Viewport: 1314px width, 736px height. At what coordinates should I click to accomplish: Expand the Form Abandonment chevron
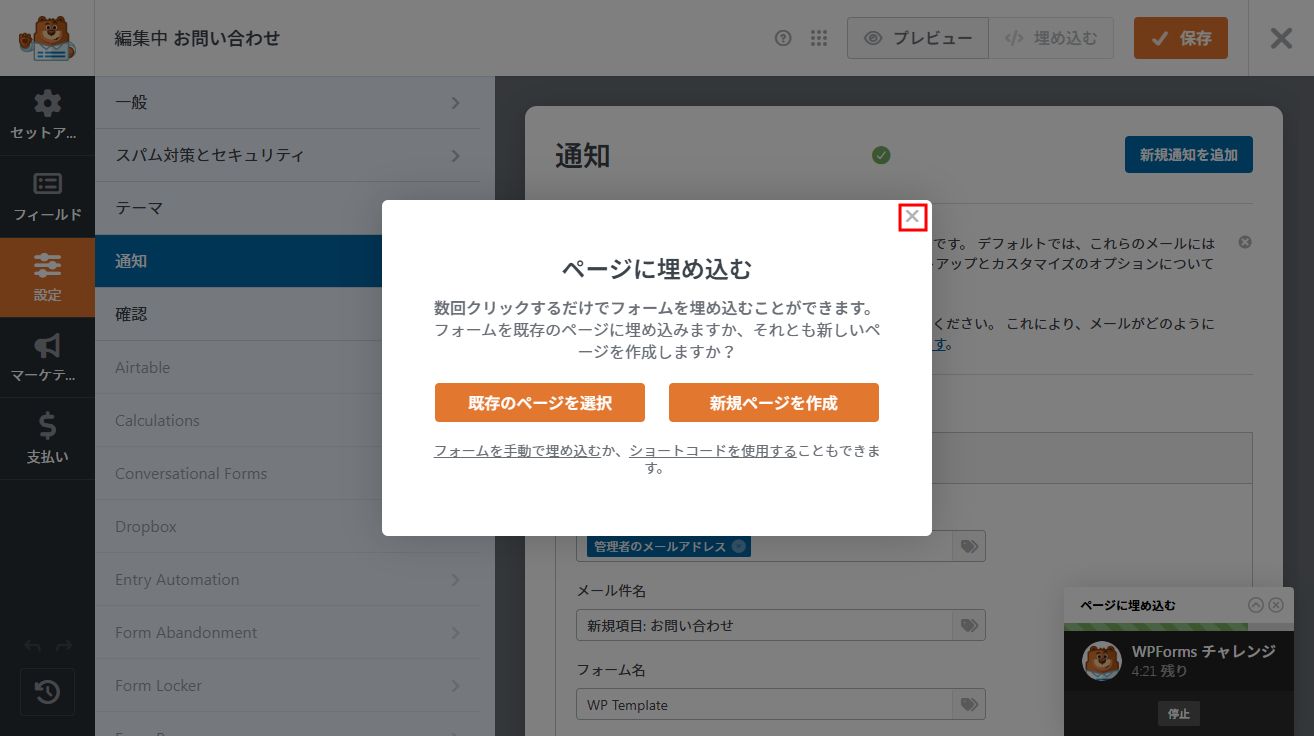coord(455,632)
